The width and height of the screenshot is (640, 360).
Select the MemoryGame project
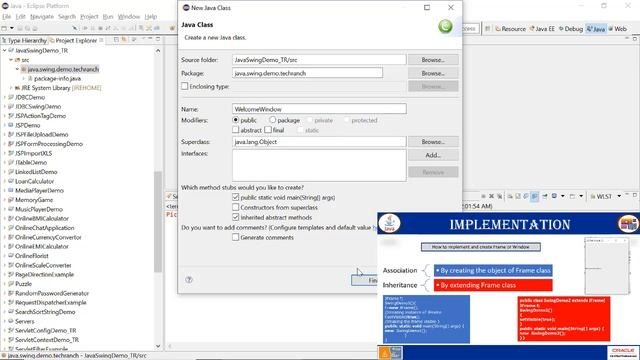34,200
